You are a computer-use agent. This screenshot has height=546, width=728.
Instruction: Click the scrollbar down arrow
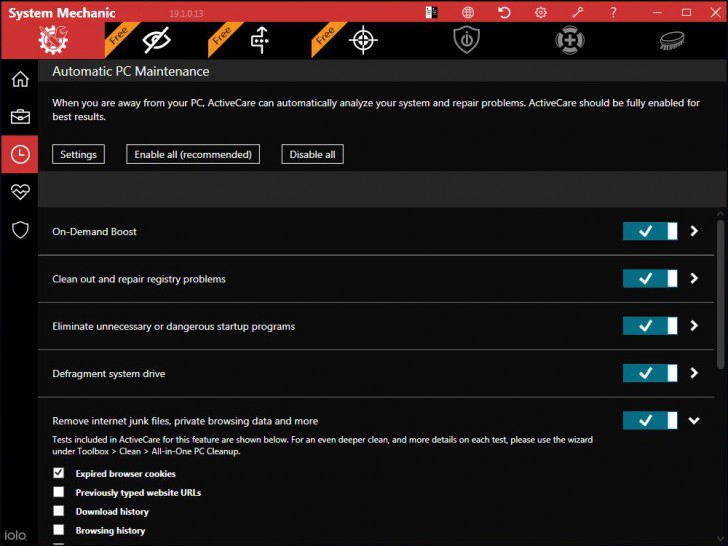pos(720,539)
